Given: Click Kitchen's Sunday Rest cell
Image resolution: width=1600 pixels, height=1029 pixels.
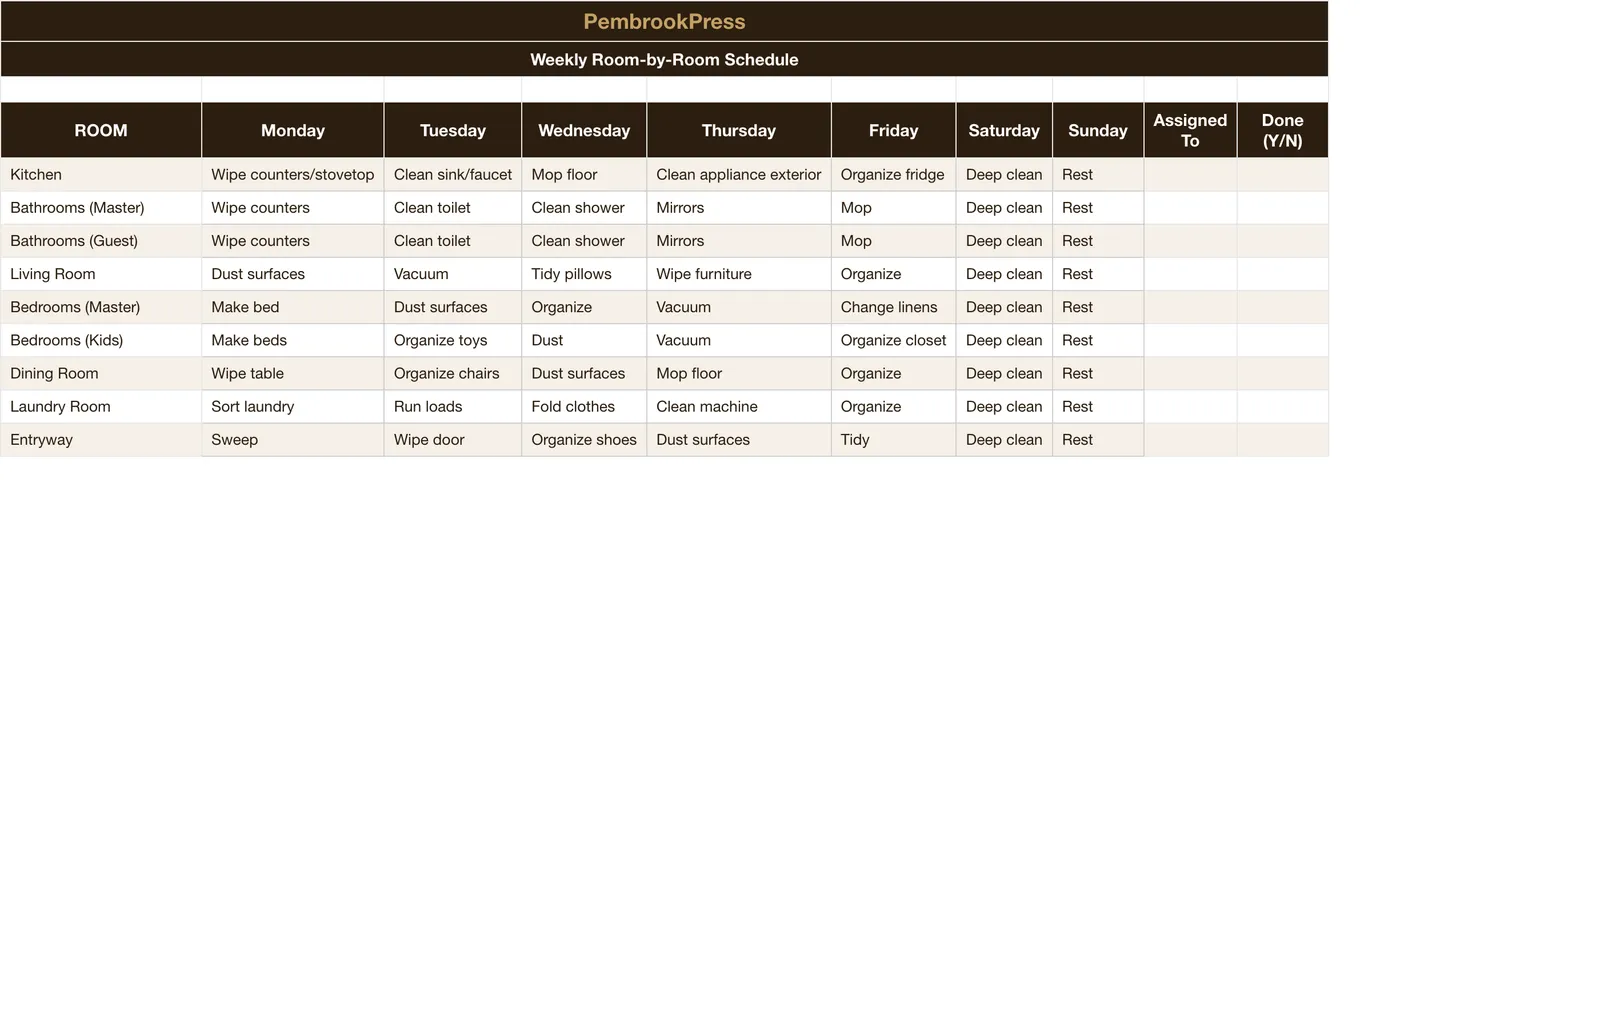Looking at the screenshot, I should pyautogui.click(x=1098, y=174).
